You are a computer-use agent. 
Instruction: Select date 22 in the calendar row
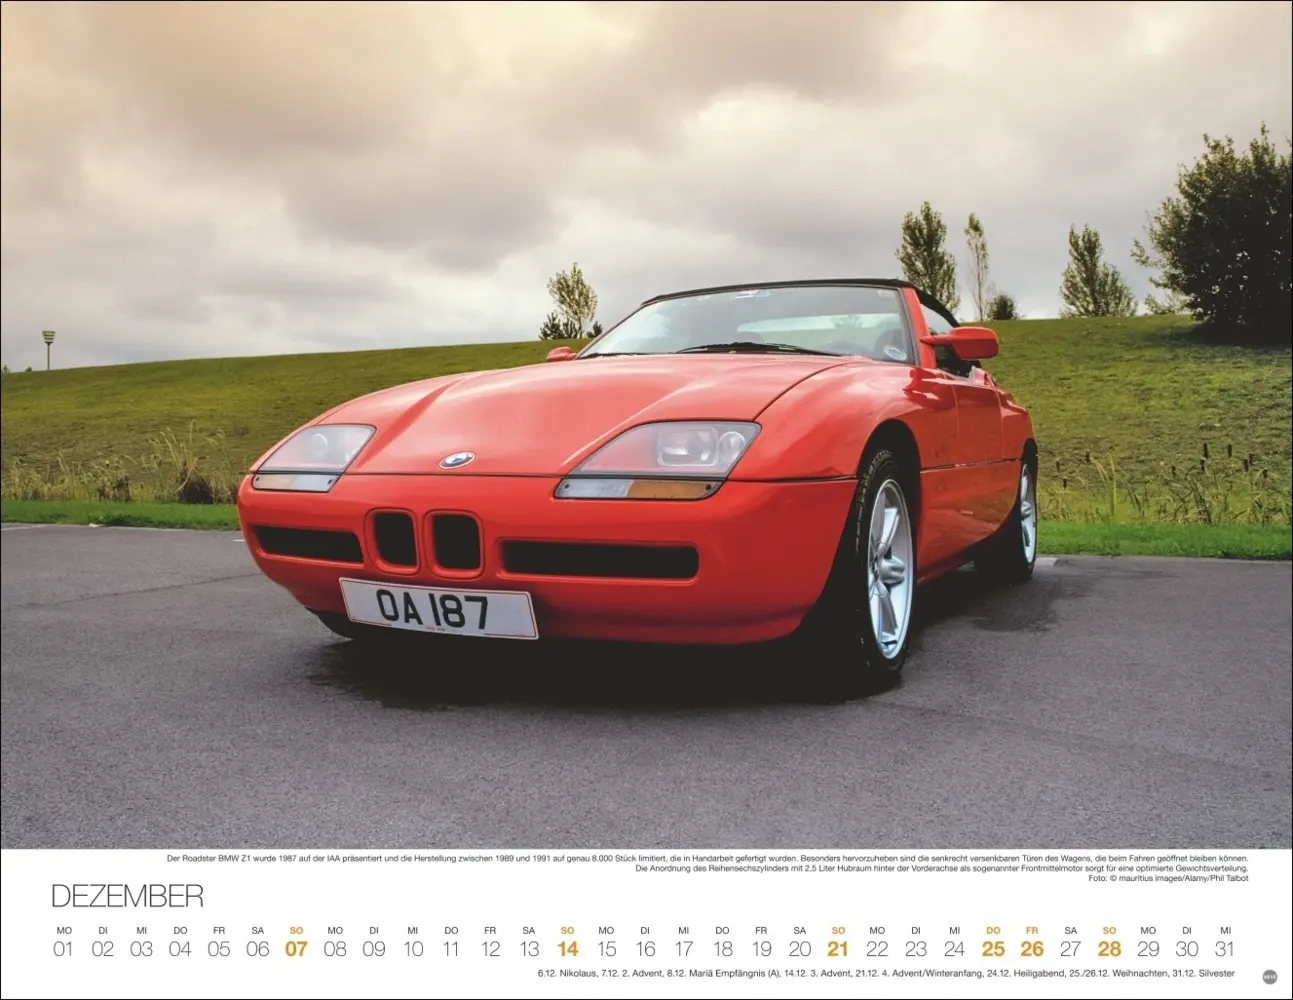pyautogui.click(x=877, y=949)
